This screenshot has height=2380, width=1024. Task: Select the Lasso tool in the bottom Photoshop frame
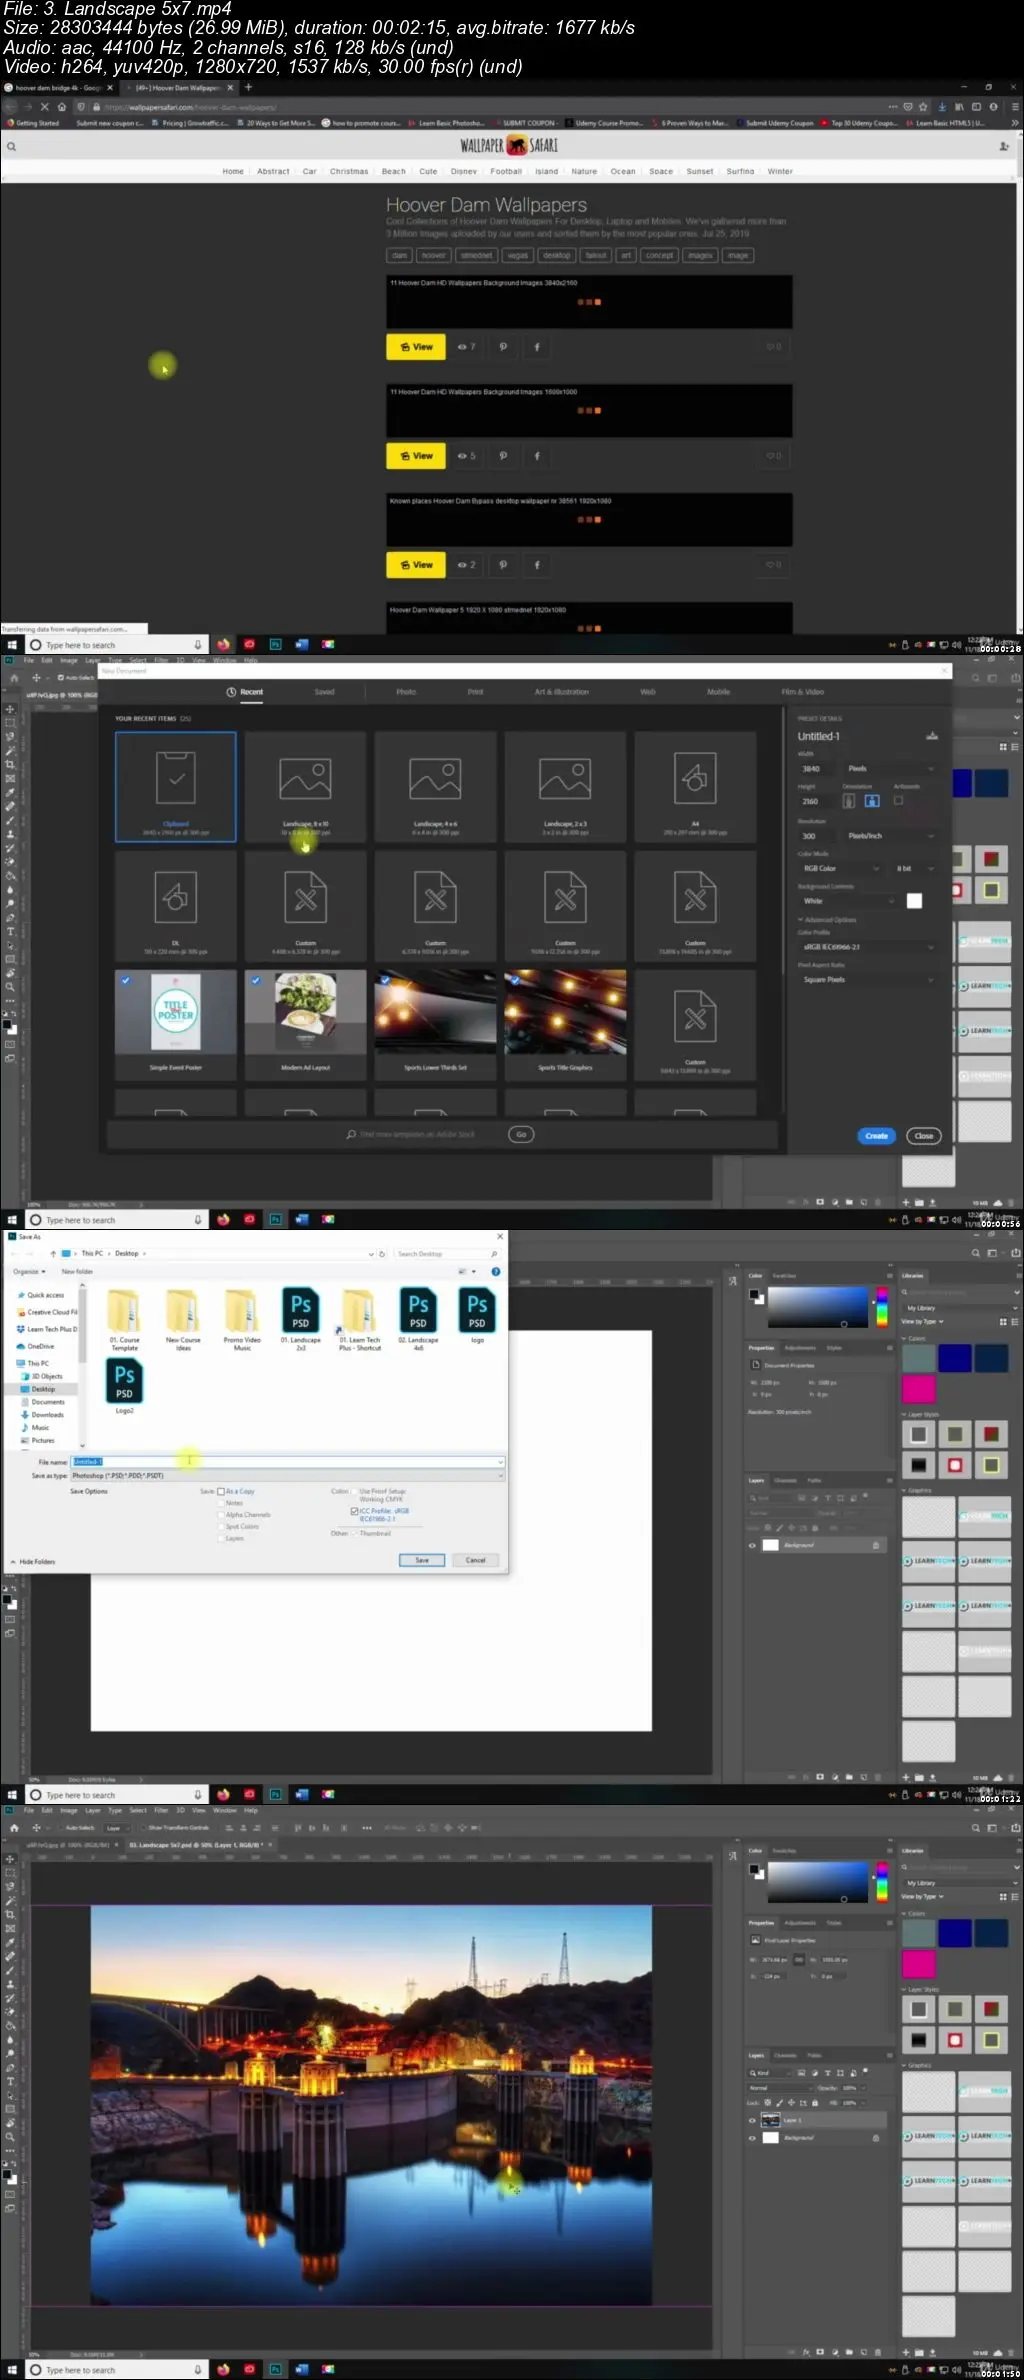(10, 1887)
